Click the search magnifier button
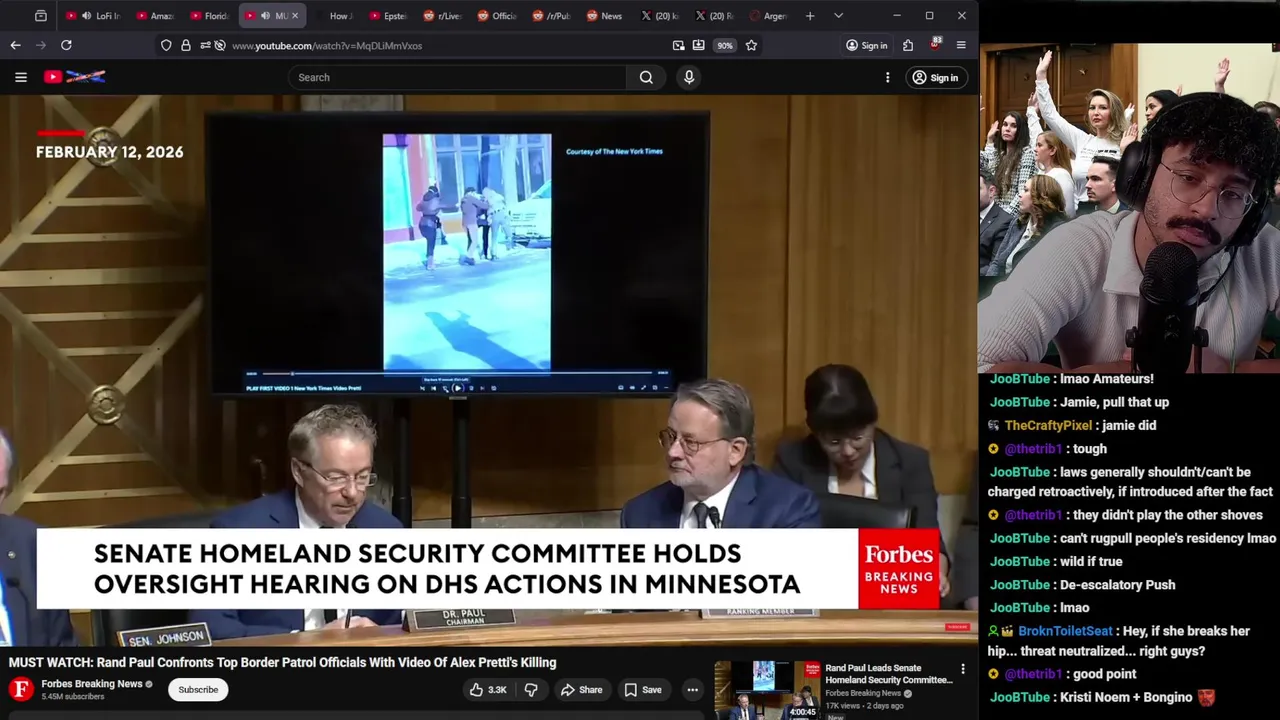Screen dimensions: 1280x720 click(646, 77)
